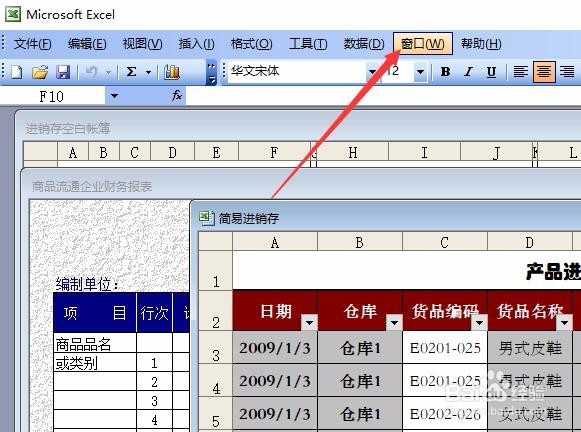Expand the font name dropdown 华文宋体

tap(372, 71)
